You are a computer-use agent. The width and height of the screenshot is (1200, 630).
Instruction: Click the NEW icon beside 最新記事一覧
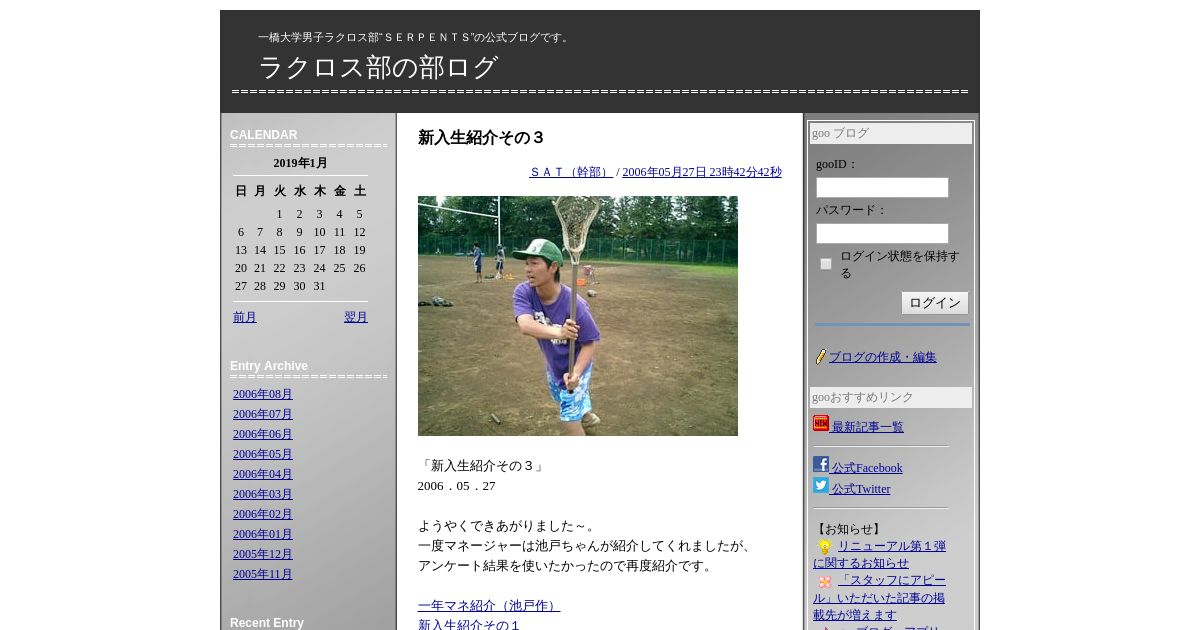coord(821,424)
